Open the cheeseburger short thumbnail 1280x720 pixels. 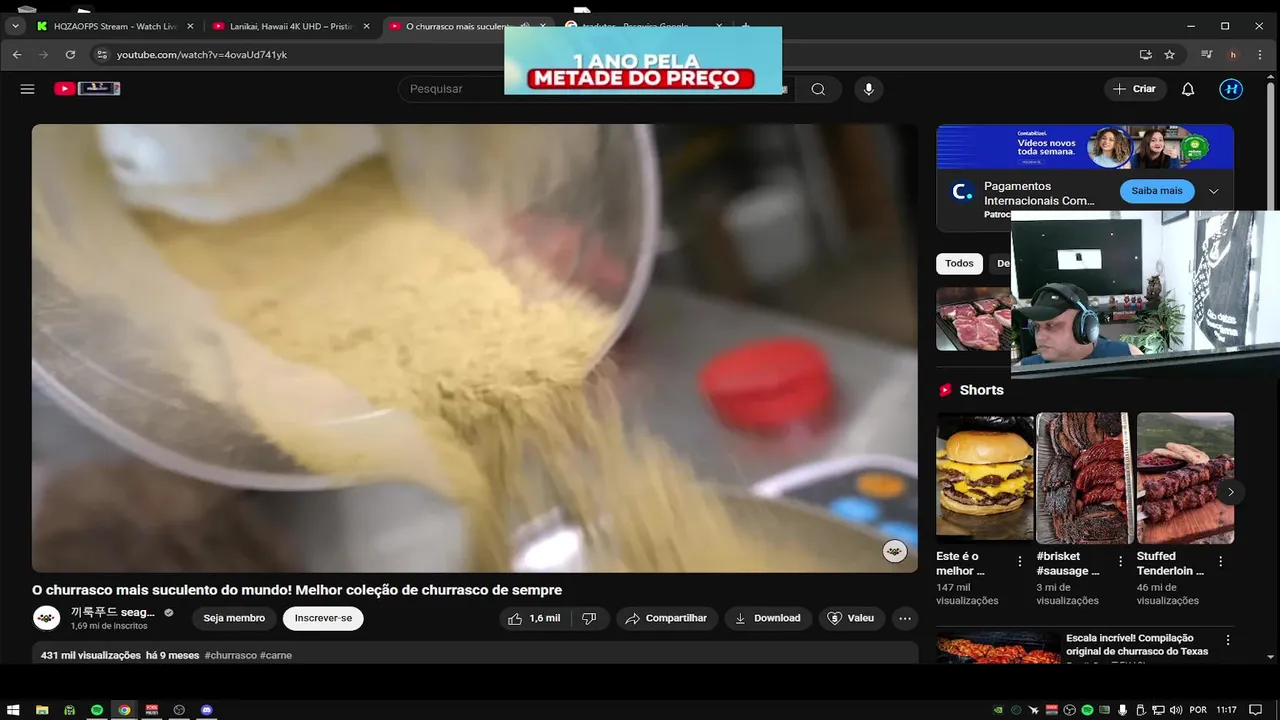984,478
